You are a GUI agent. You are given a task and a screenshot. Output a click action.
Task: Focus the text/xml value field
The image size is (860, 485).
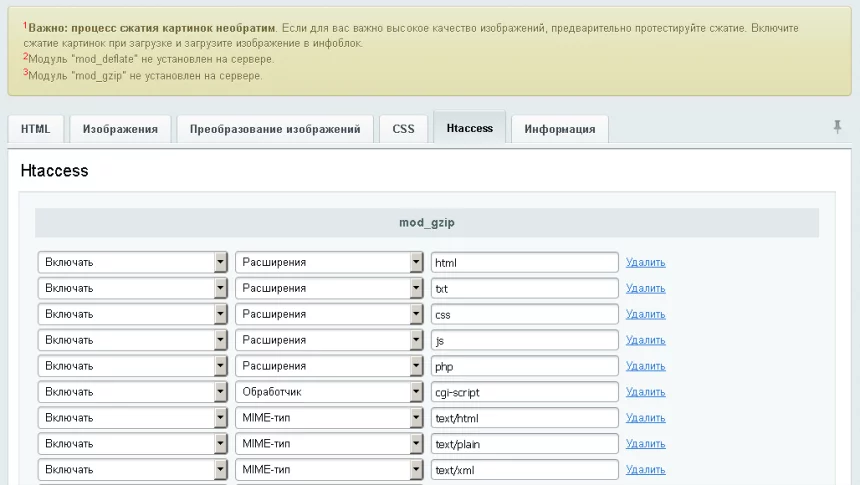pos(524,470)
